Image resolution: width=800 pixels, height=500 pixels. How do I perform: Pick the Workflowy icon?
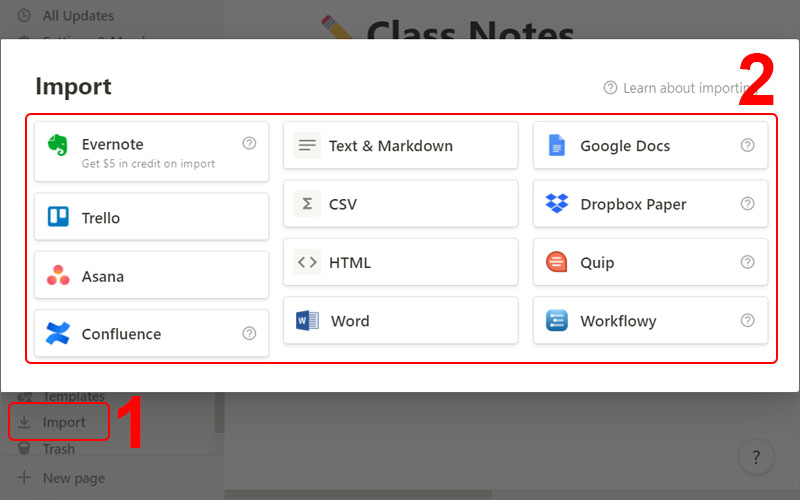coord(557,321)
